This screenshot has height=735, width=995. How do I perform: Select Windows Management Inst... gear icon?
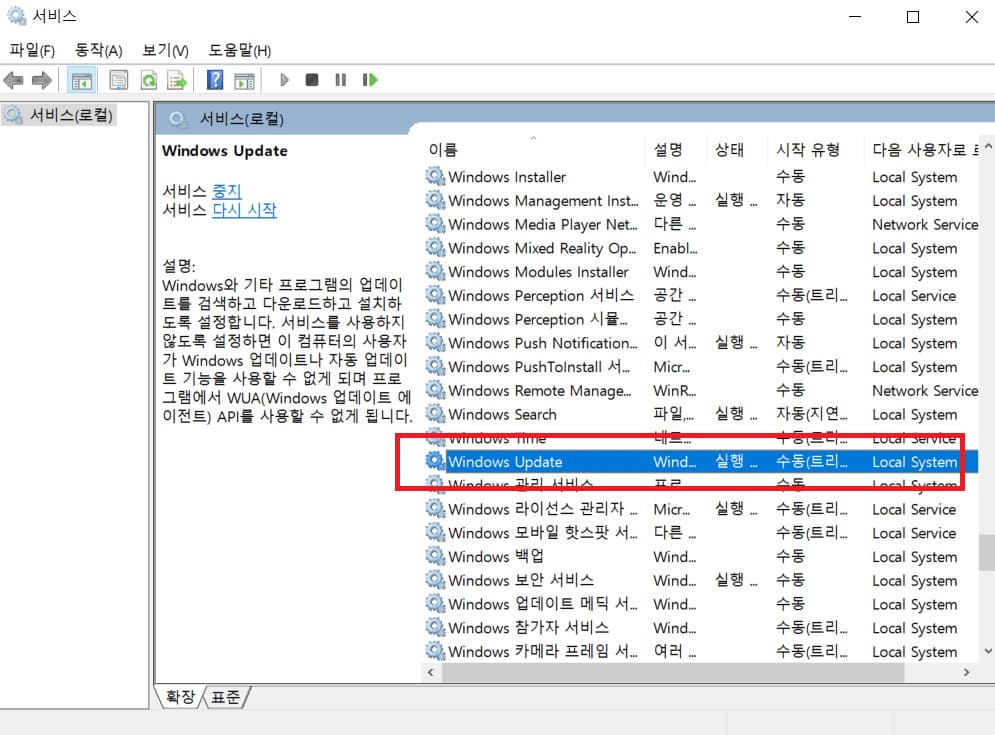pos(435,200)
